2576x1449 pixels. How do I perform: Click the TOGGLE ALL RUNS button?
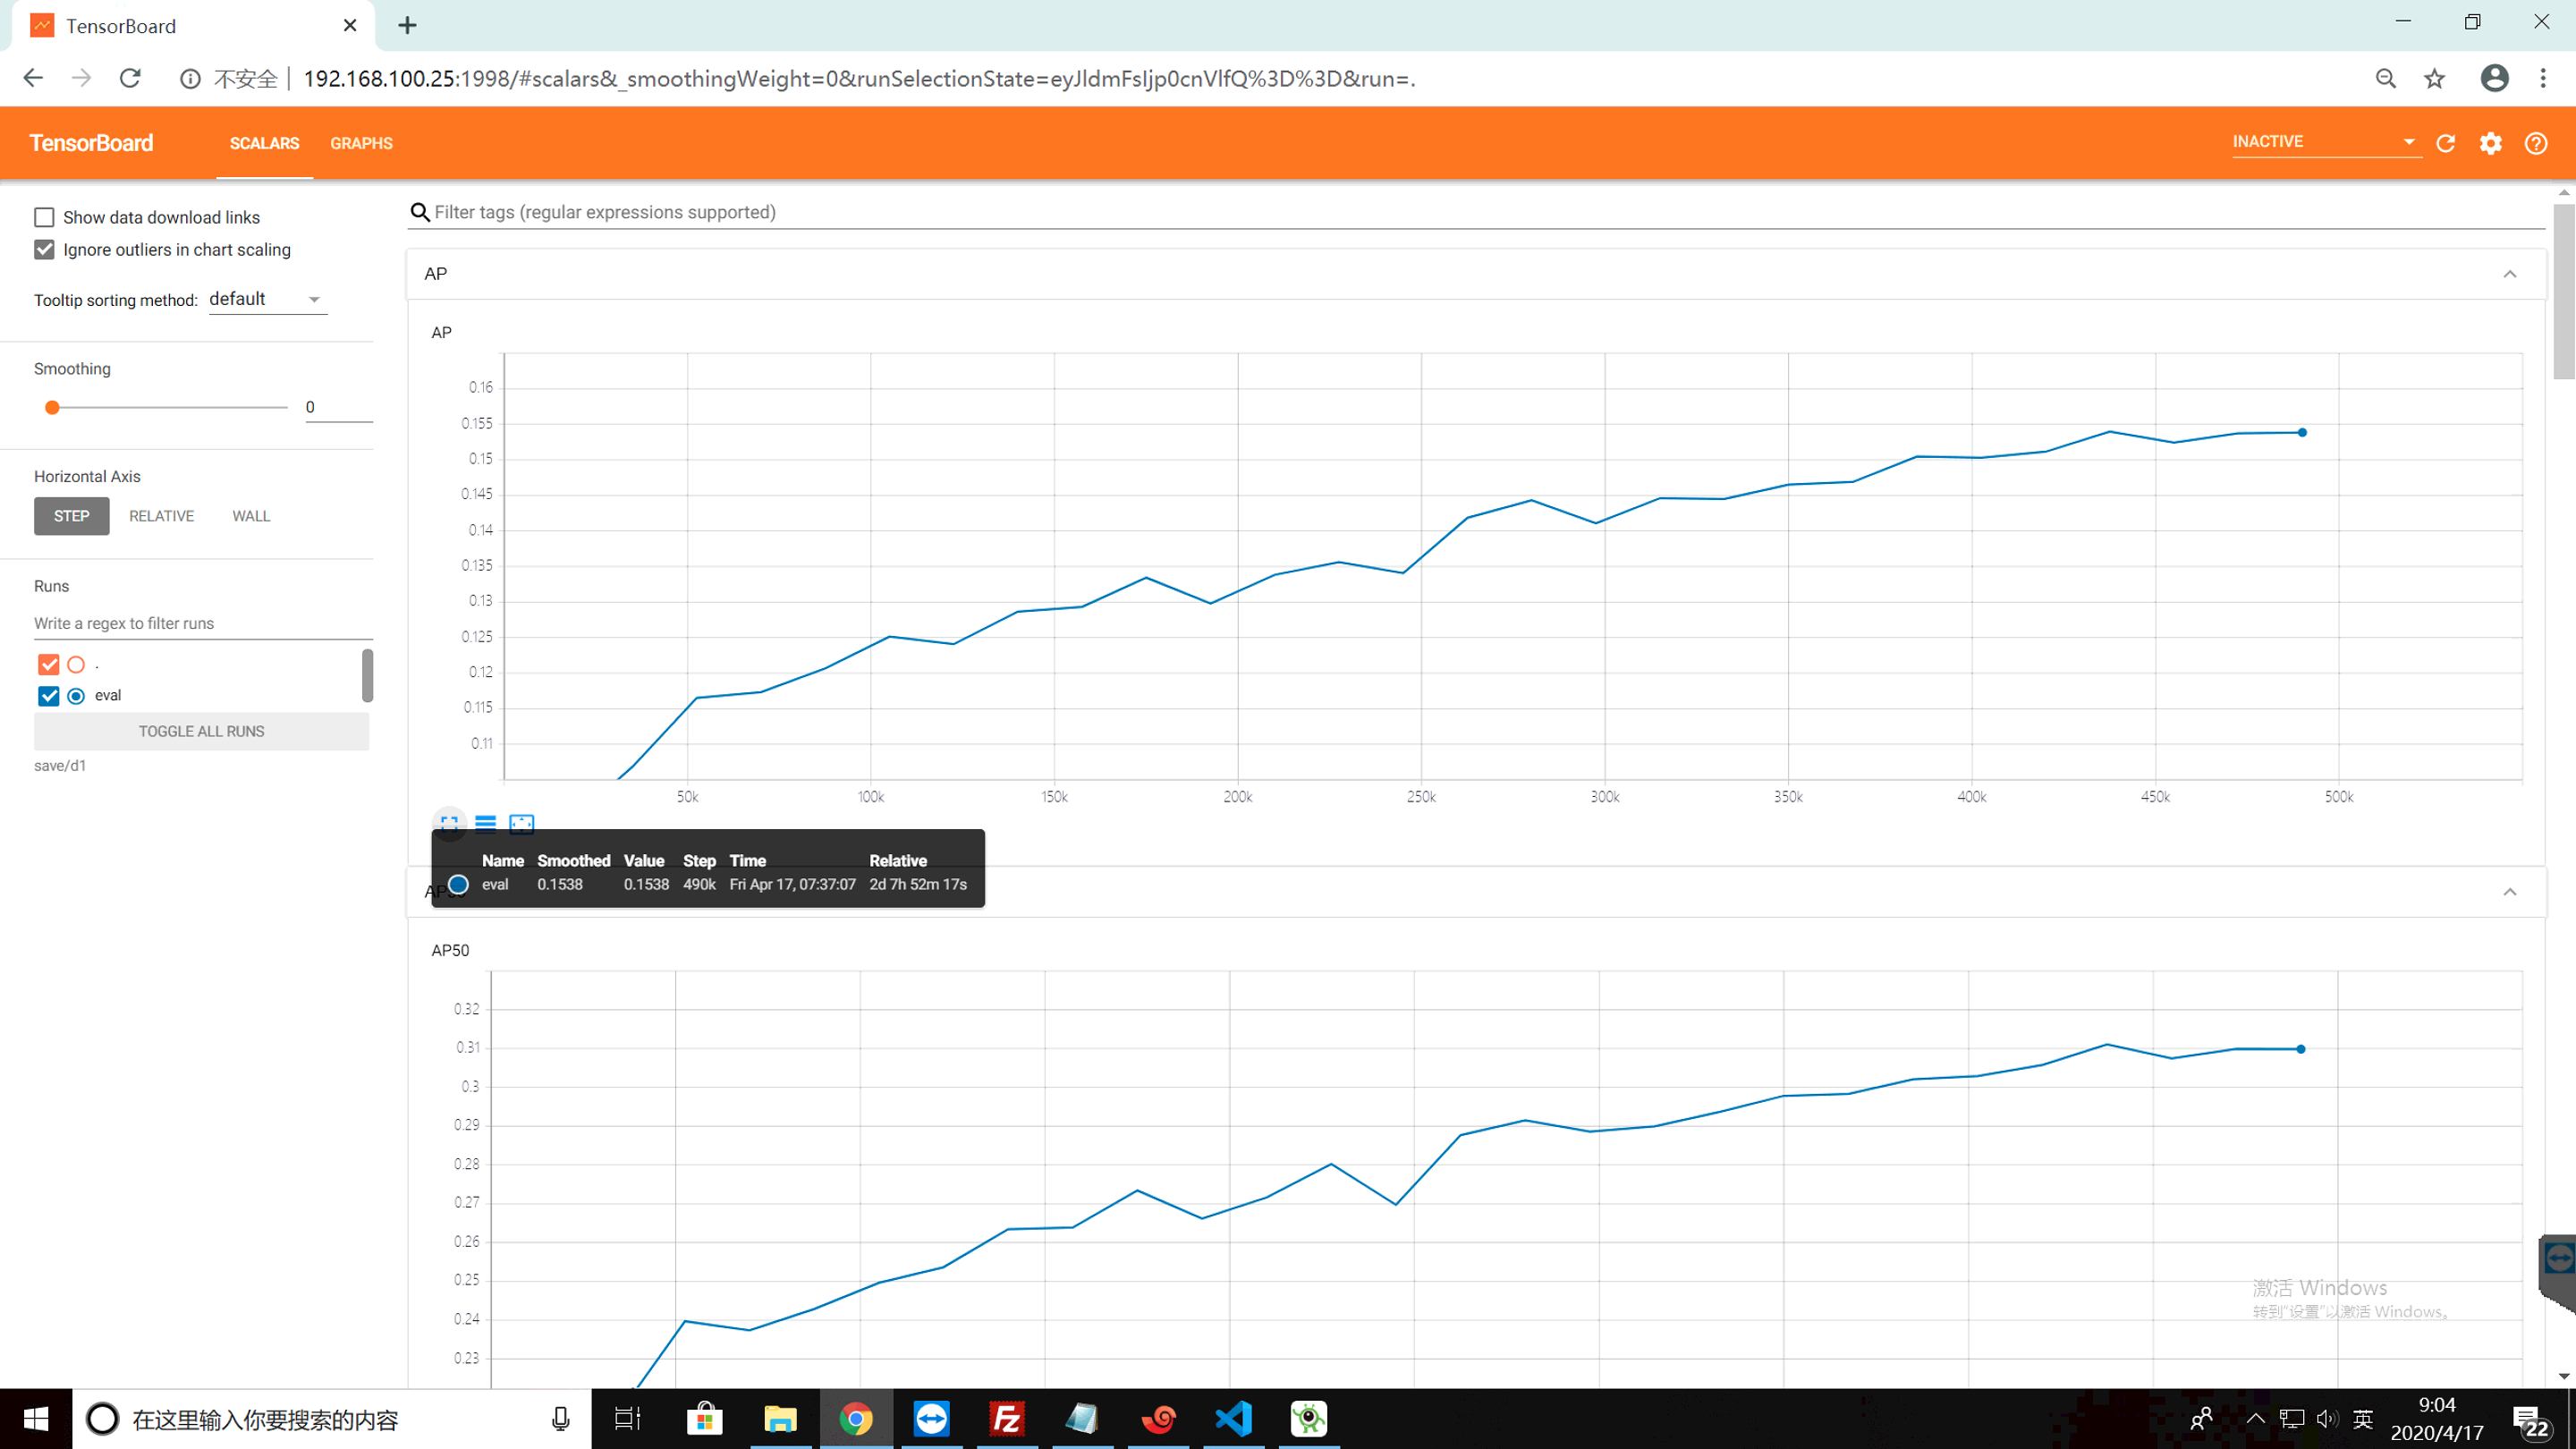click(201, 730)
